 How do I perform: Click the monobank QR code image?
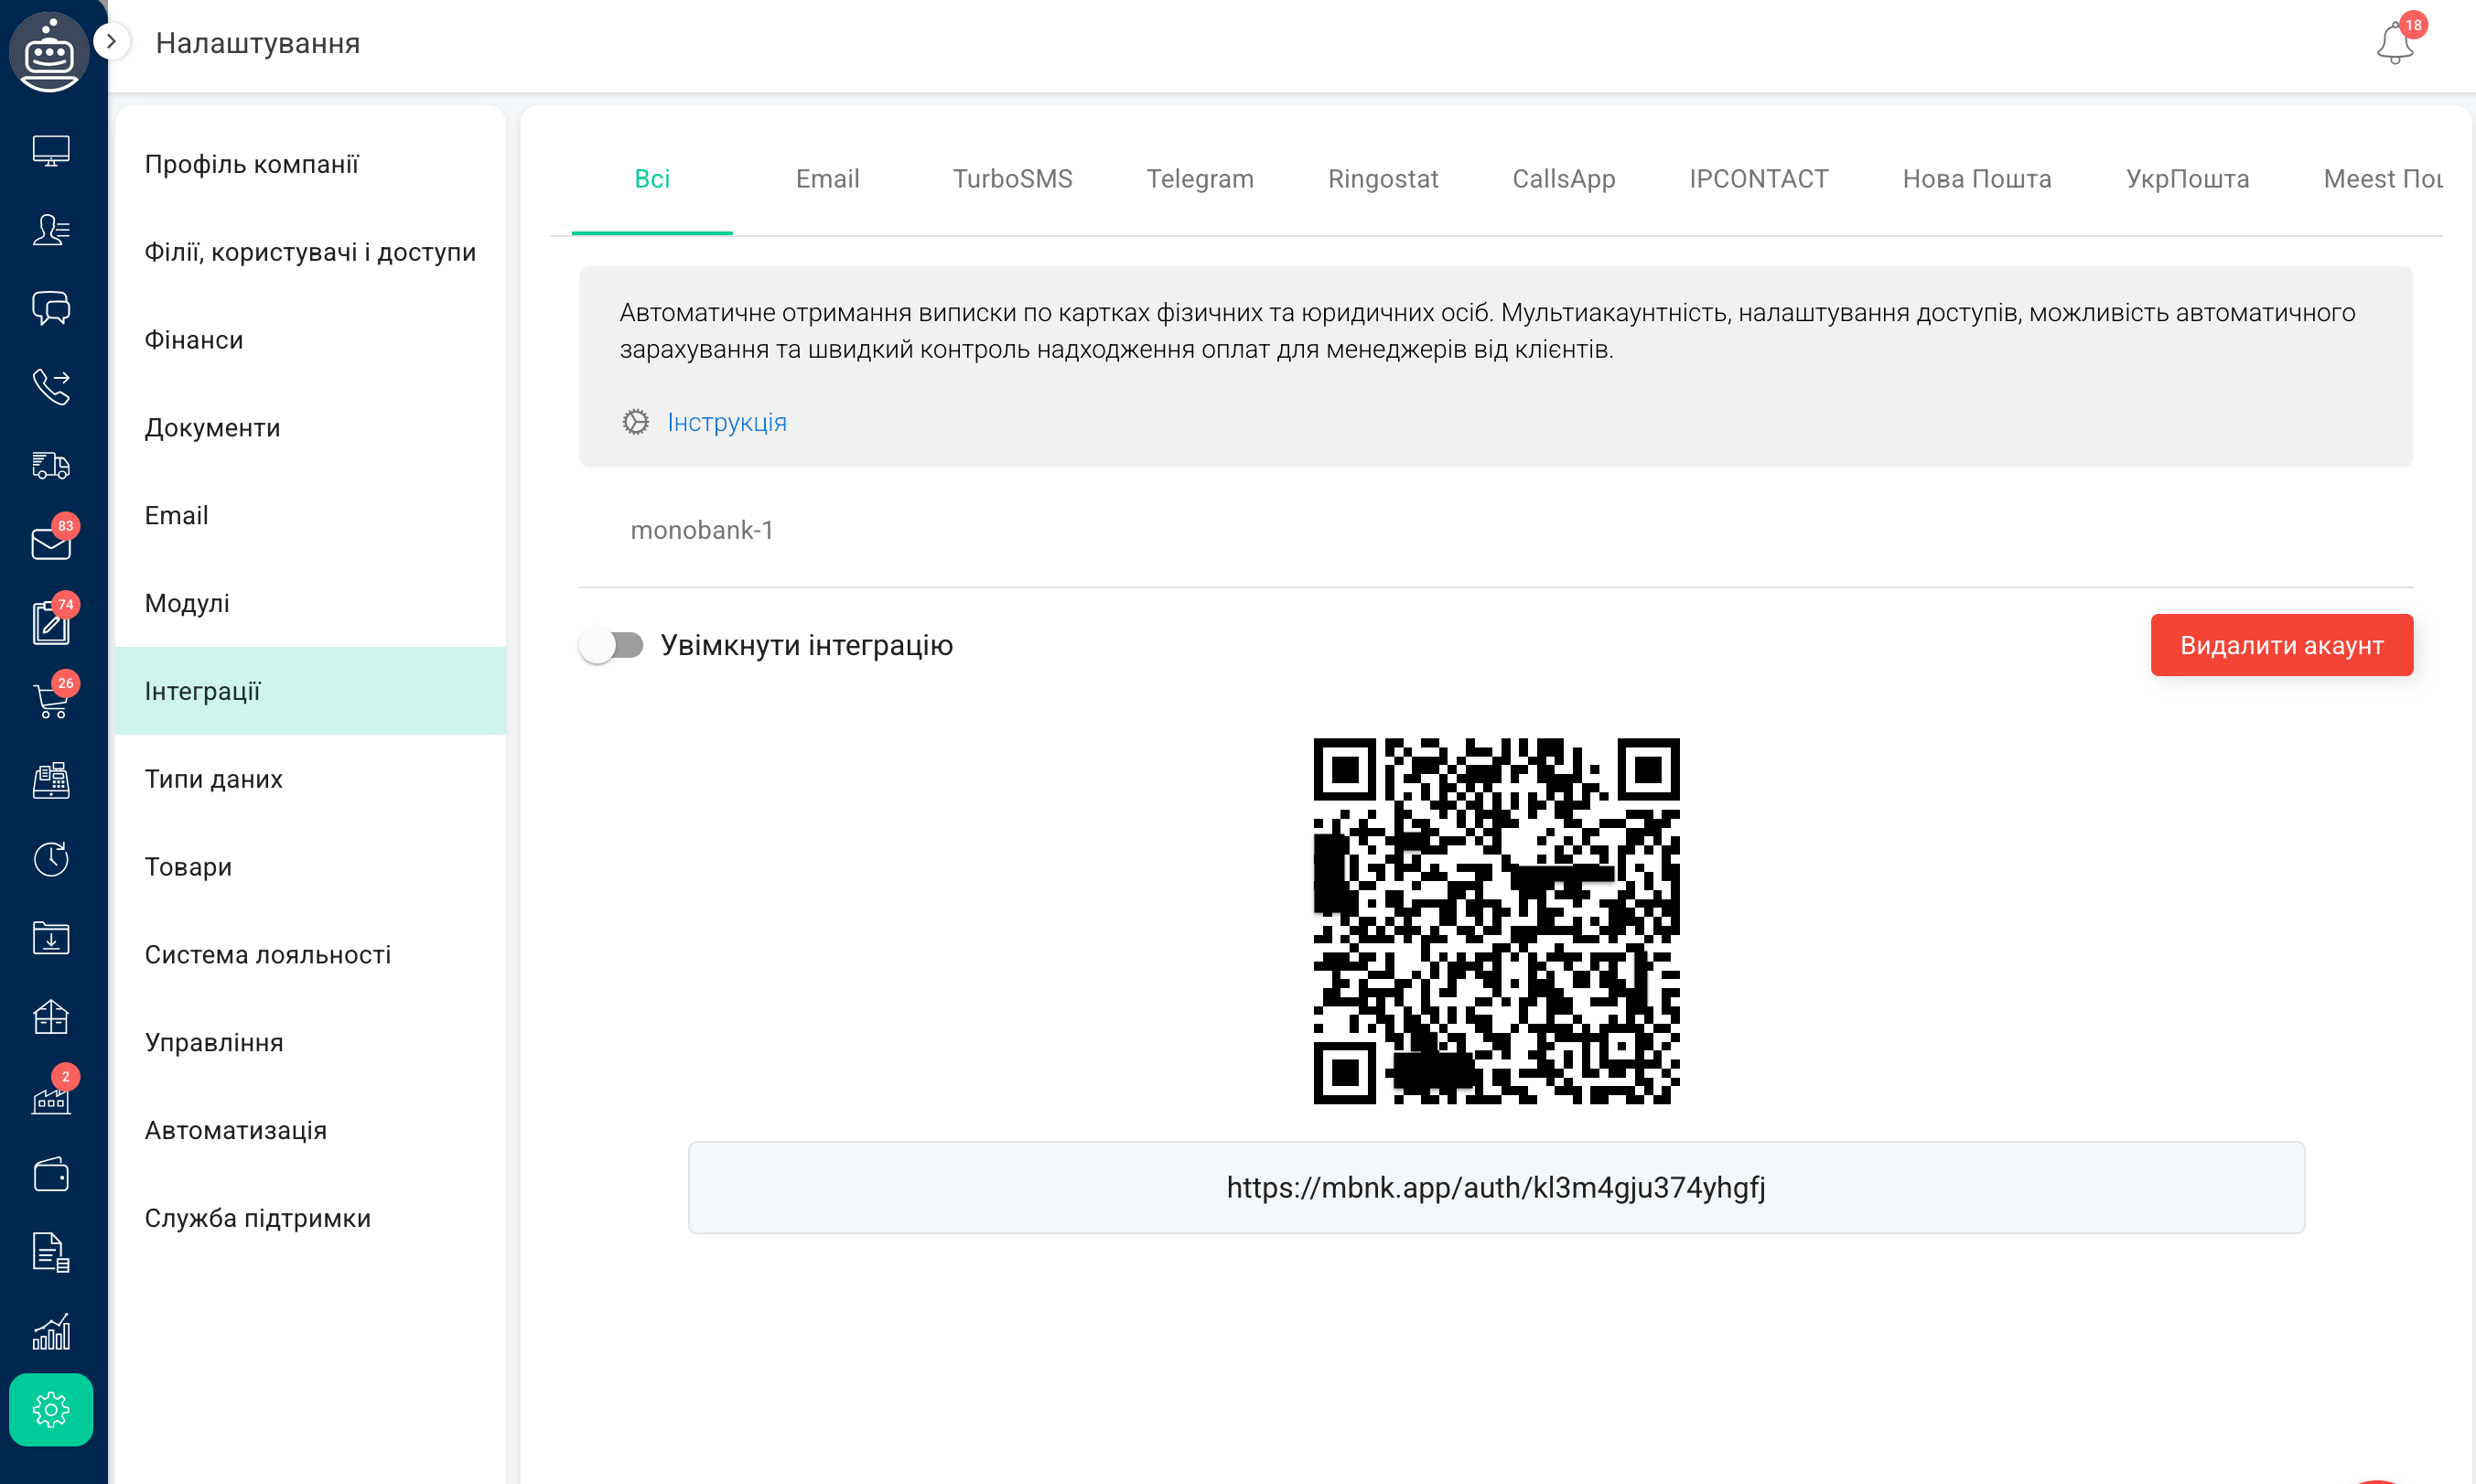coord(1496,921)
